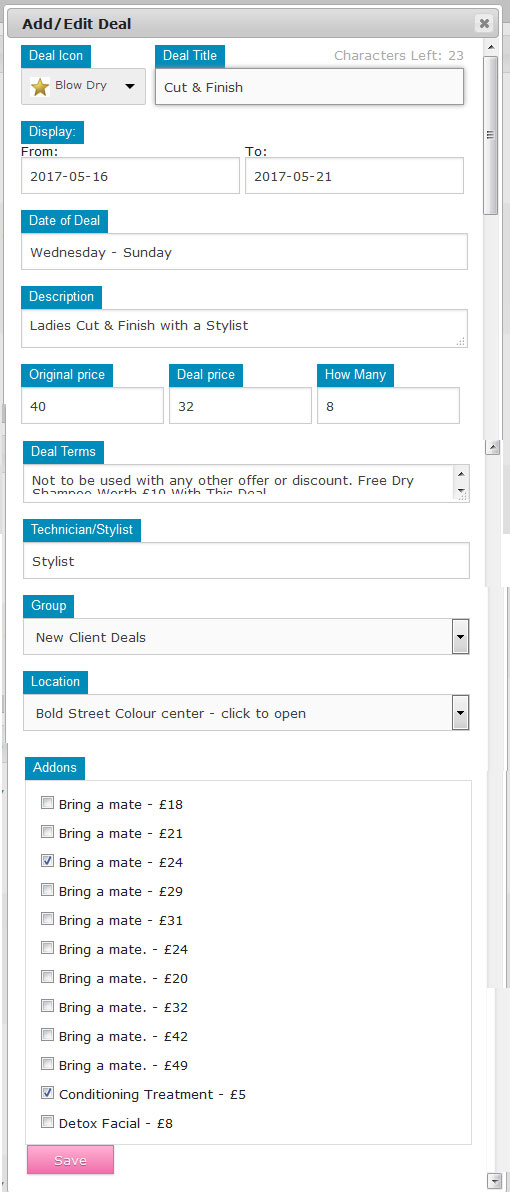510x1202 pixels.
Task: Open the Location dropdown arrow
Action: [460, 713]
